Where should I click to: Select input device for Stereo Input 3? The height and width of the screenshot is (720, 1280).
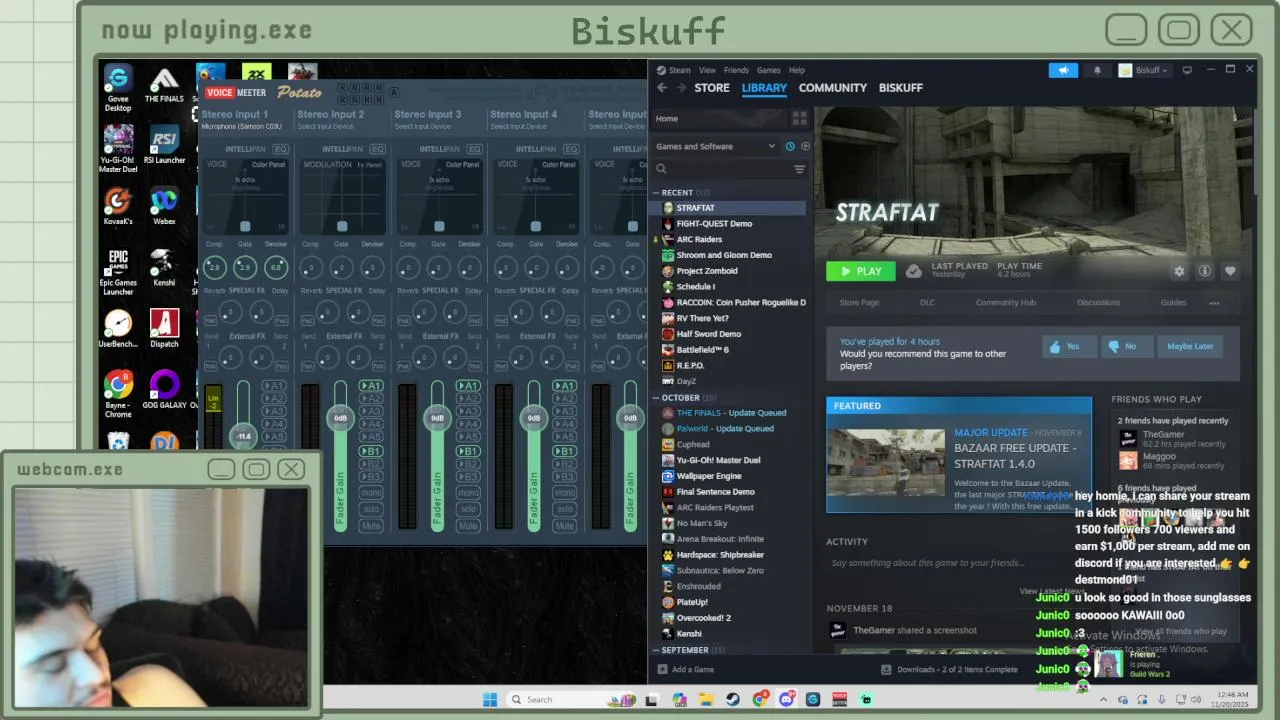click(x=428, y=127)
